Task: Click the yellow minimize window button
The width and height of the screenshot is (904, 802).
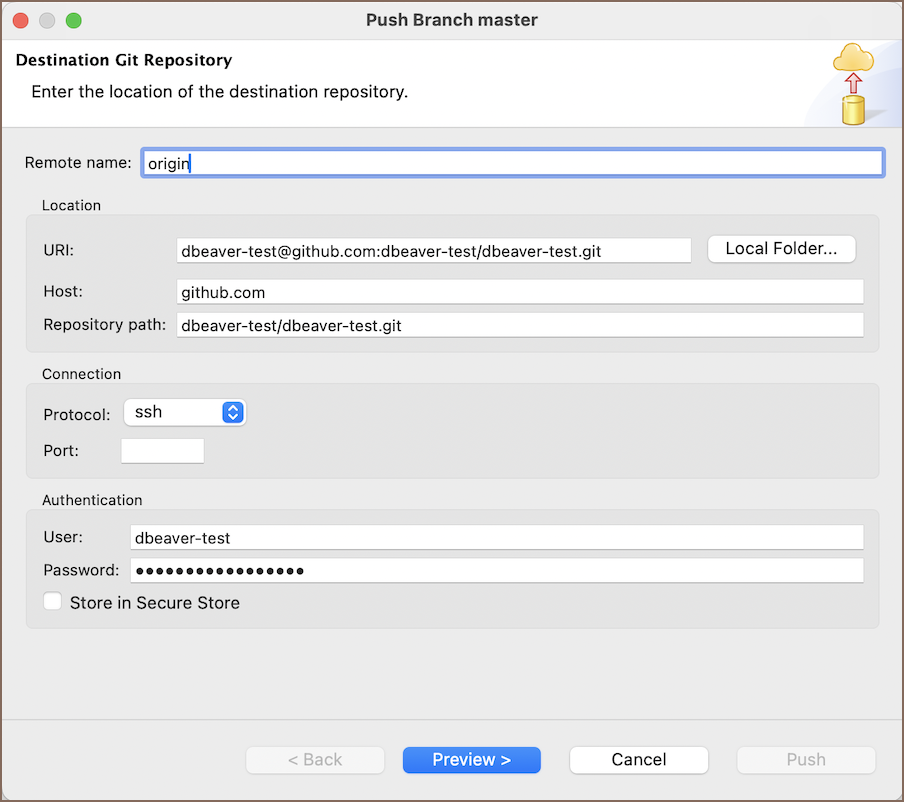Action: tap(47, 20)
